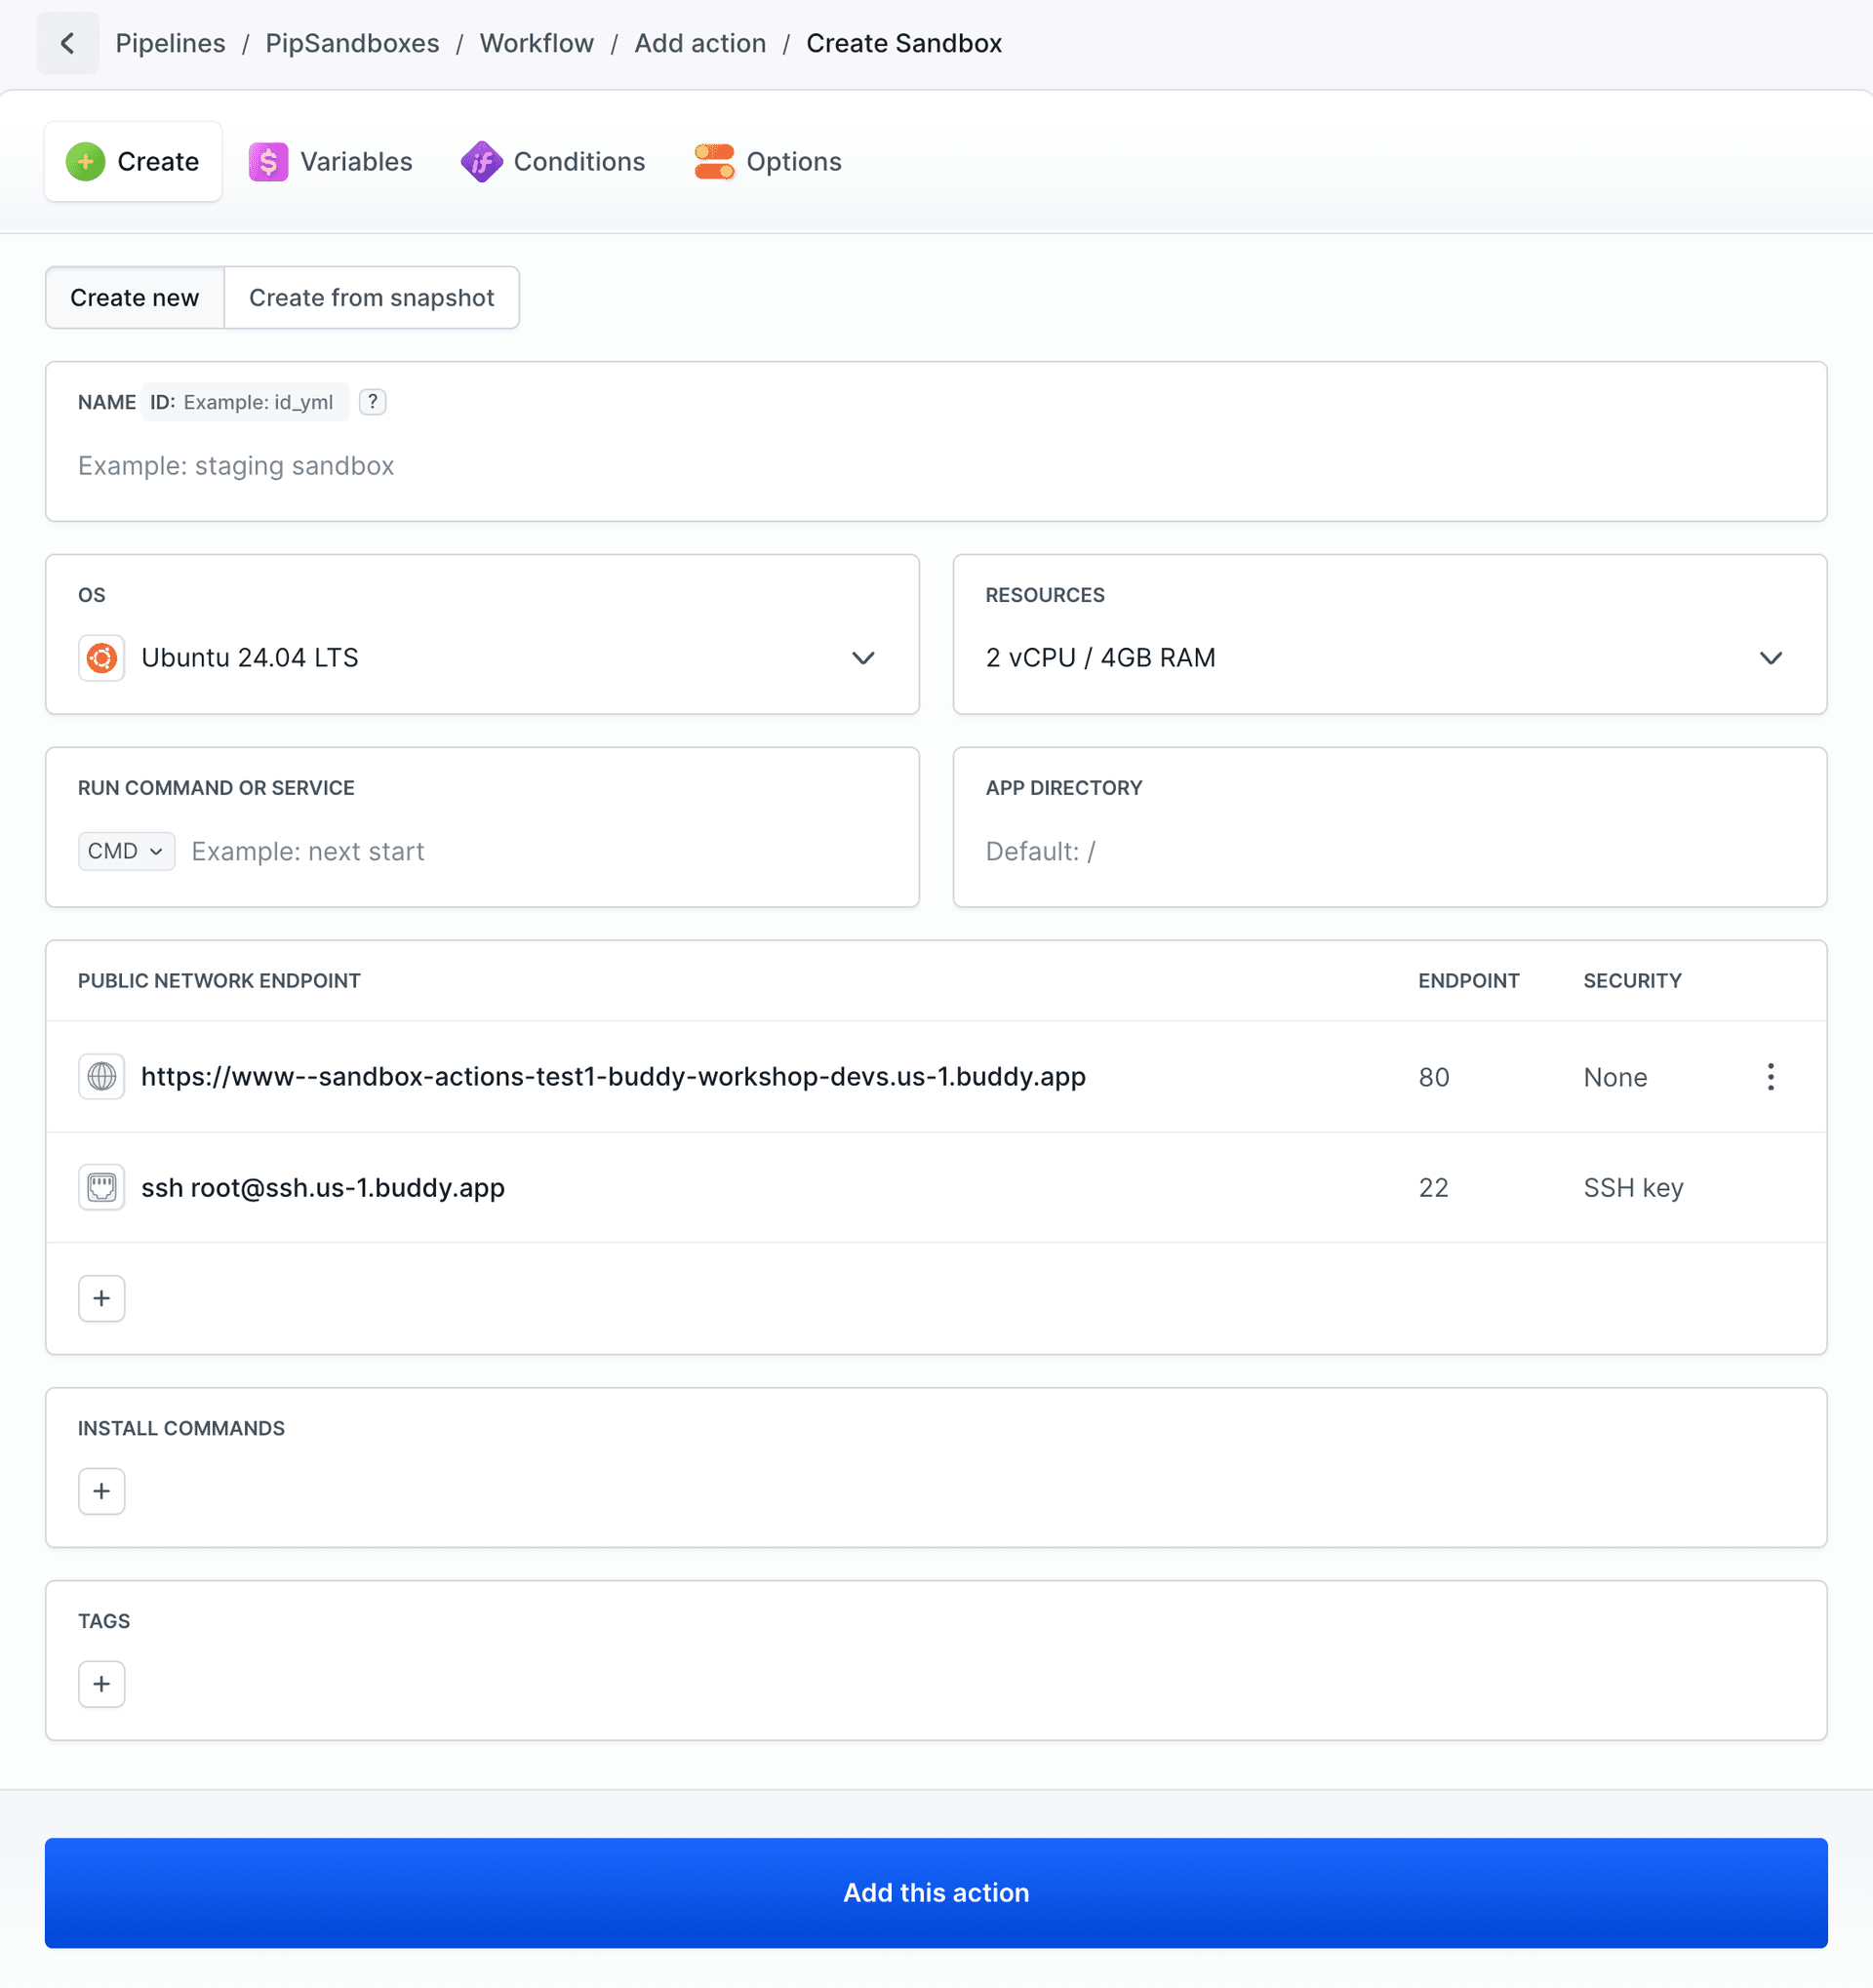This screenshot has width=1873, height=1988.
Task: Select the Create new option
Action: [134, 298]
